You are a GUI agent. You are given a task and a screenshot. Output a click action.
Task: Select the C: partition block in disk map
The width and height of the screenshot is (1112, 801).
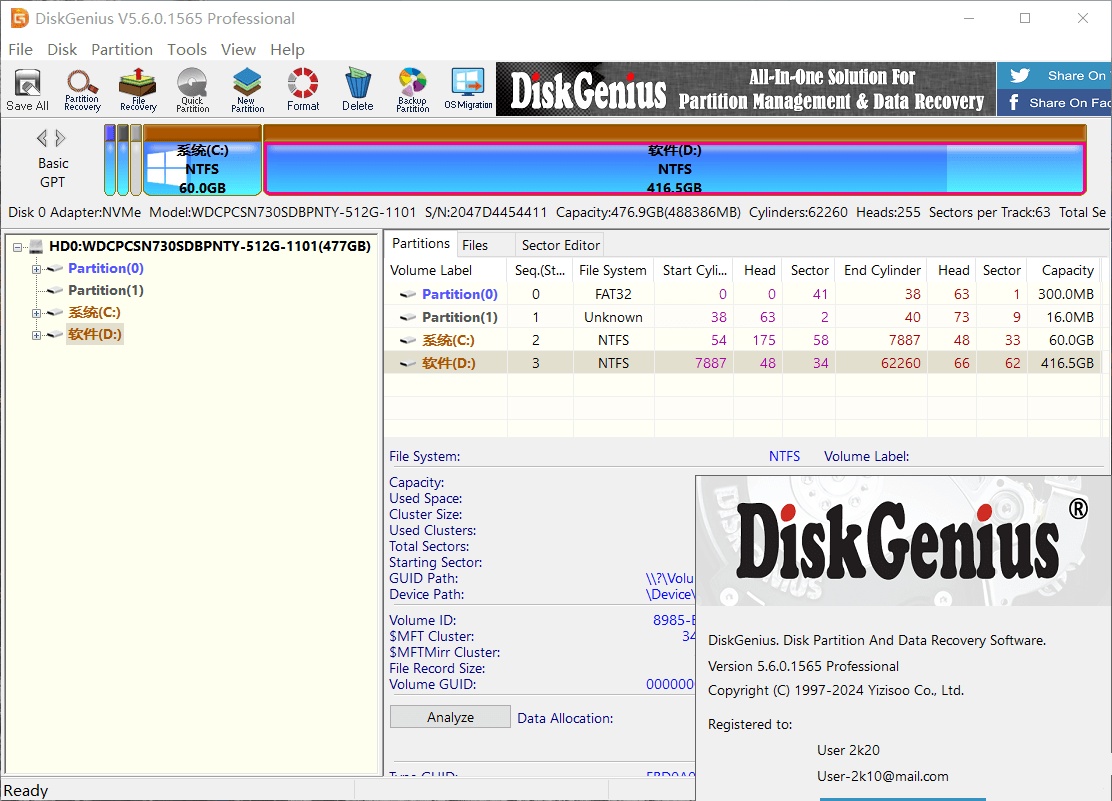pos(202,160)
